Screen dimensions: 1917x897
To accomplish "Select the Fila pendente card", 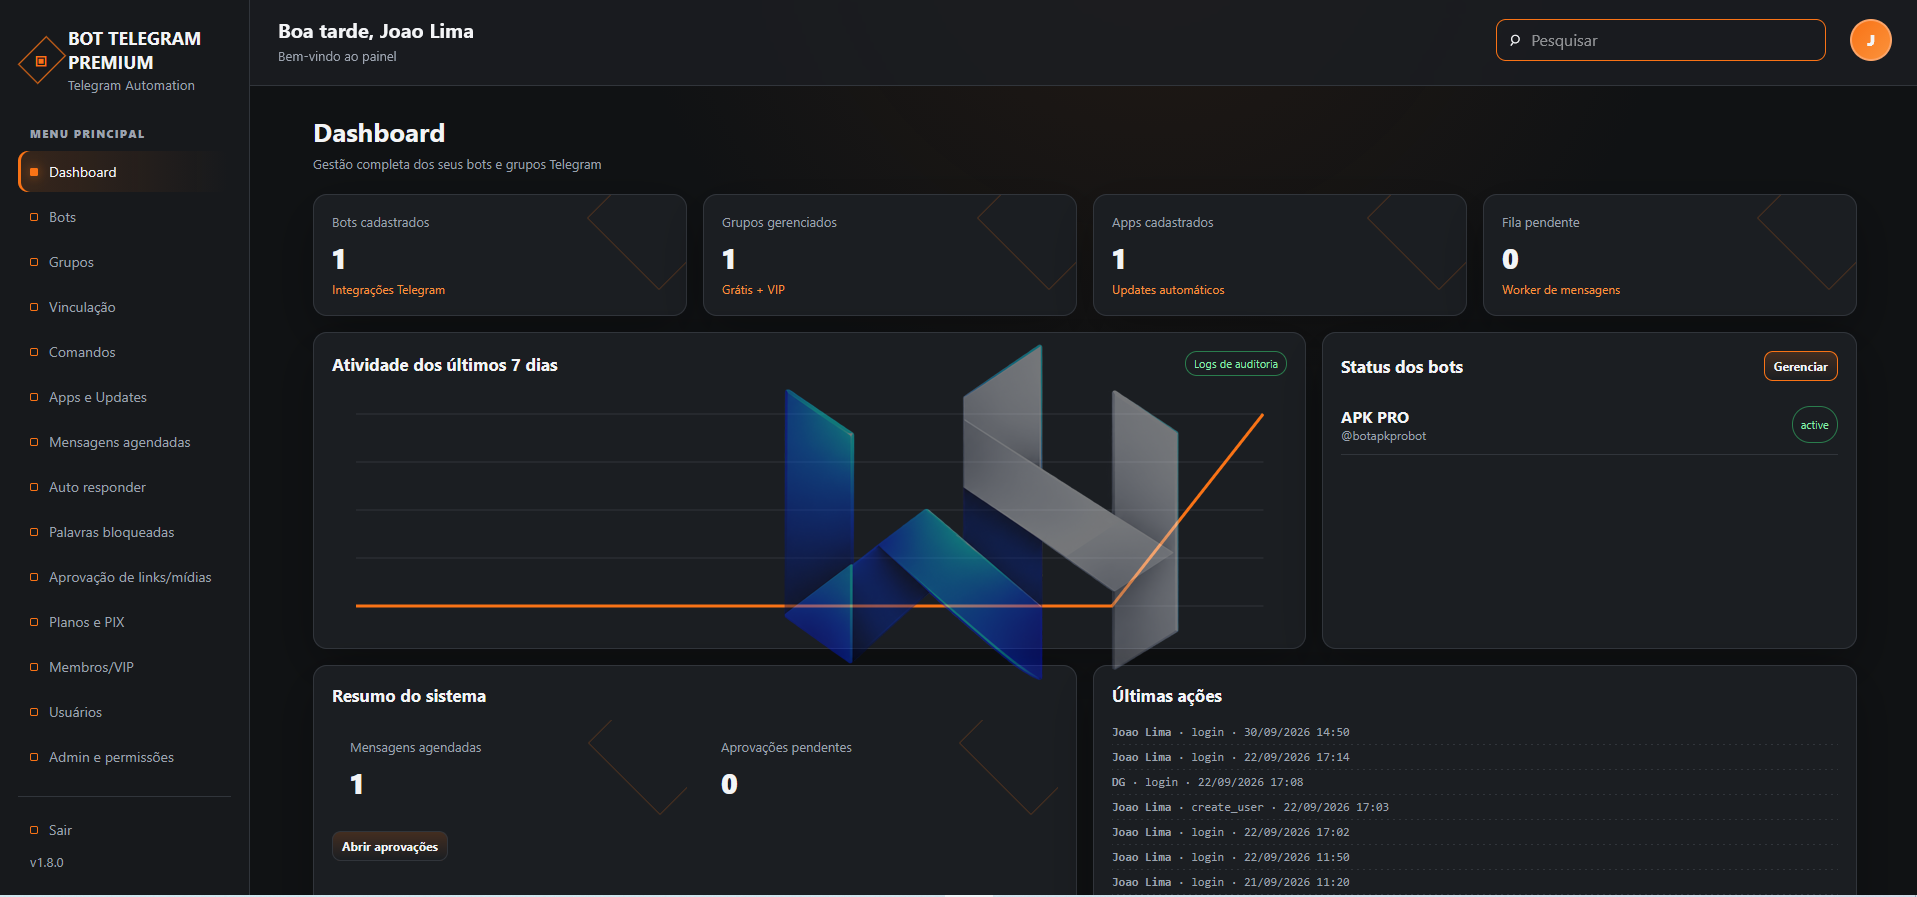I will [1670, 255].
